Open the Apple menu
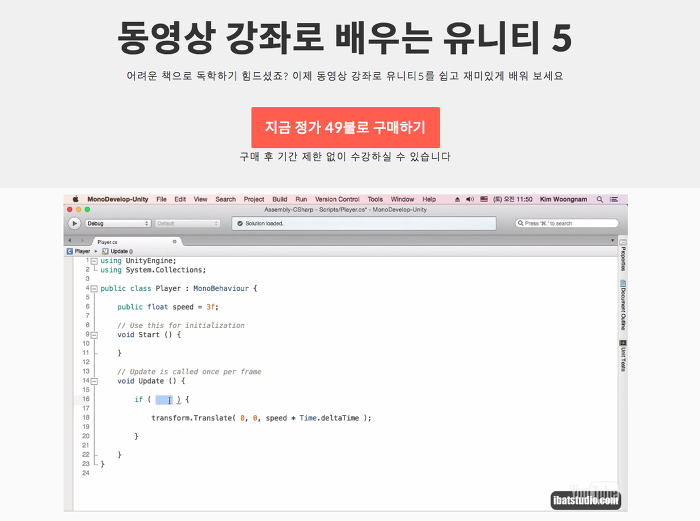This screenshot has height=521, width=700. pyautogui.click(x=75, y=199)
